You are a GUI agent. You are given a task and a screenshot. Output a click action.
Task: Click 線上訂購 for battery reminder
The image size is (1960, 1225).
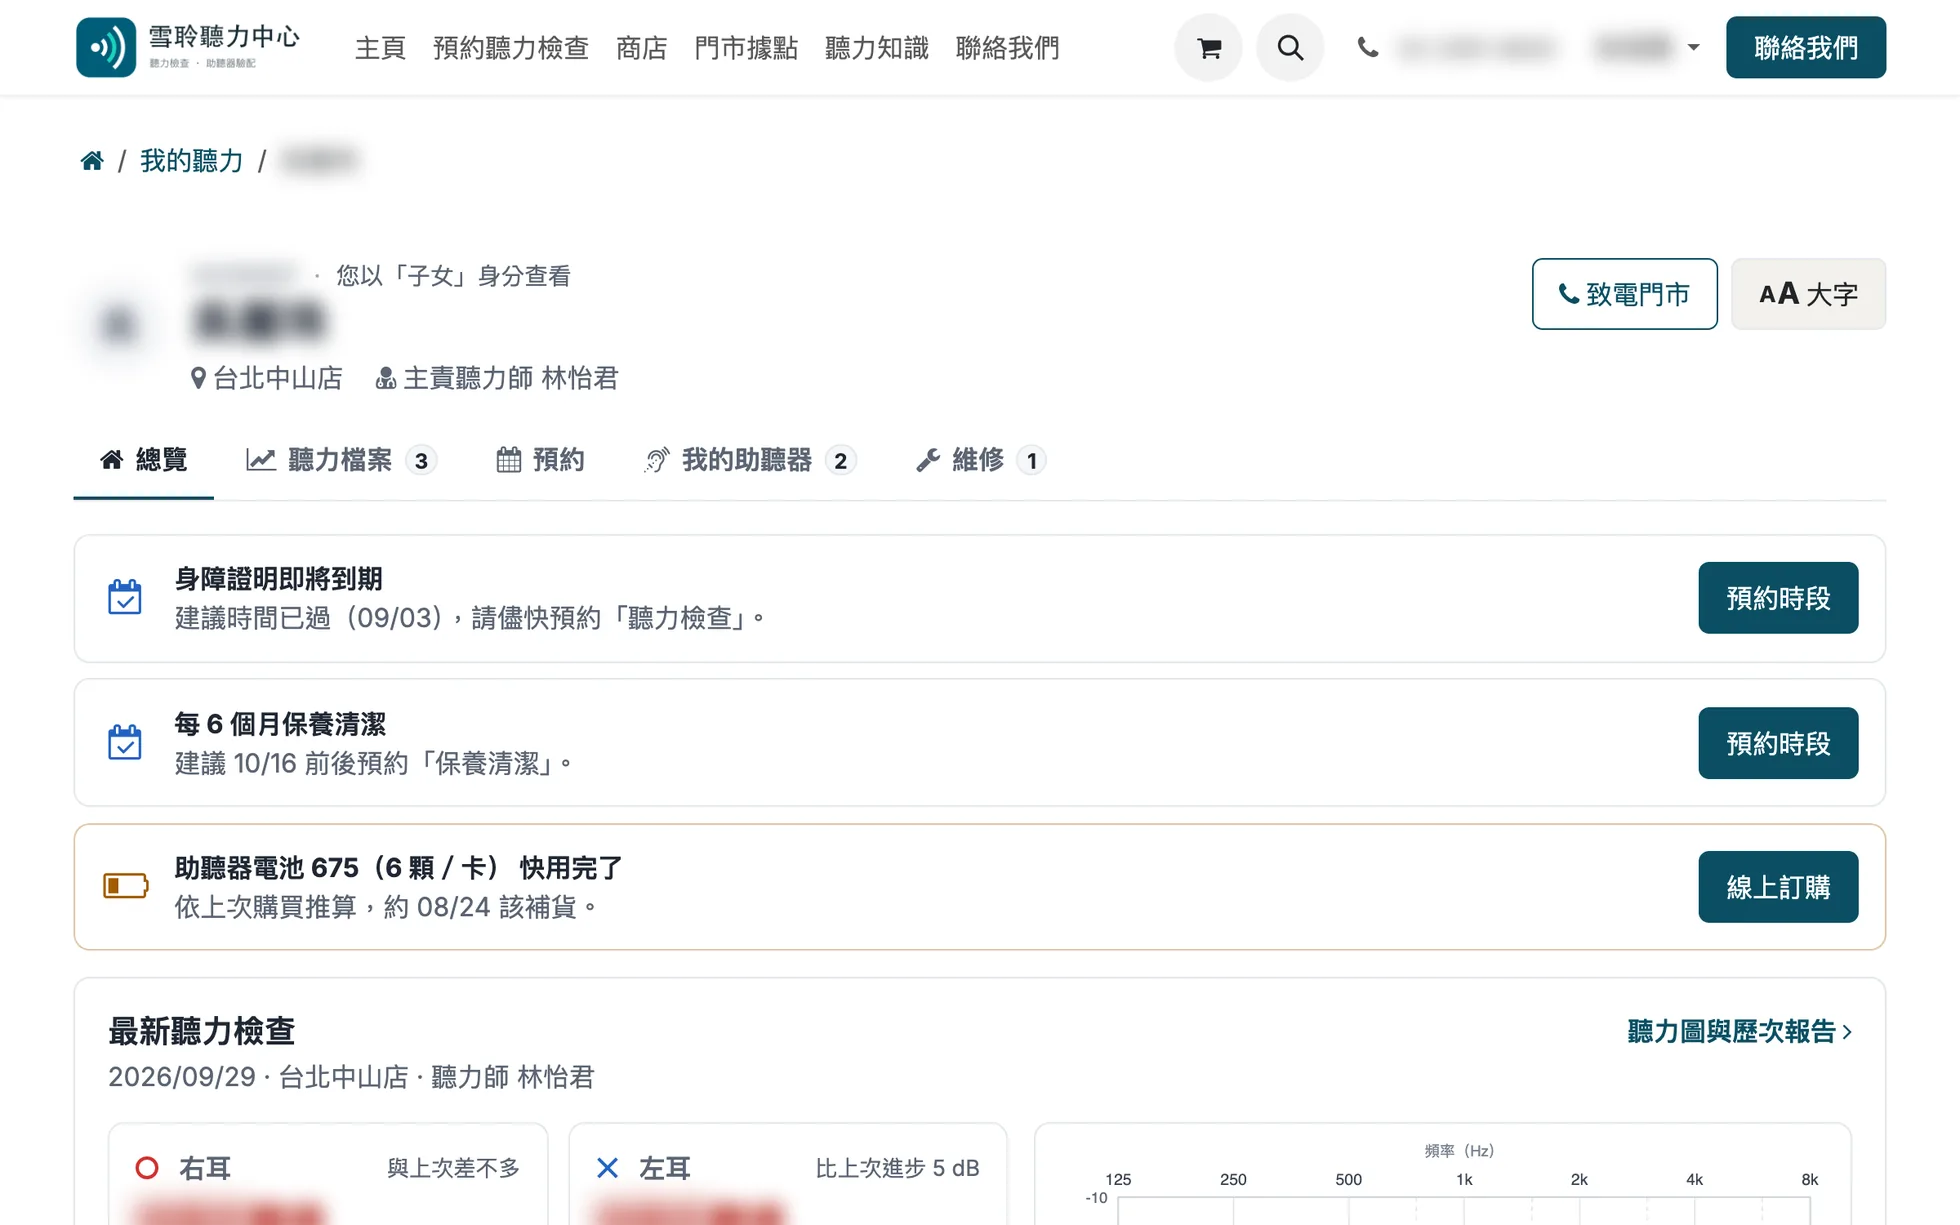[1778, 887]
